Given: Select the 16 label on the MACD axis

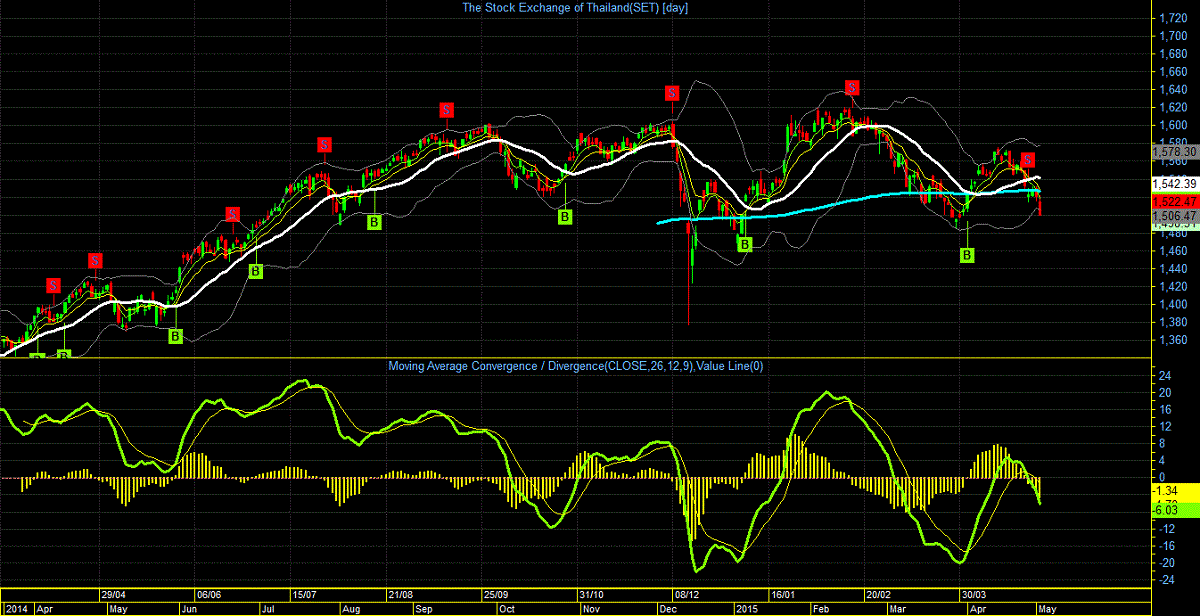Looking at the screenshot, I should [1164, 411].
